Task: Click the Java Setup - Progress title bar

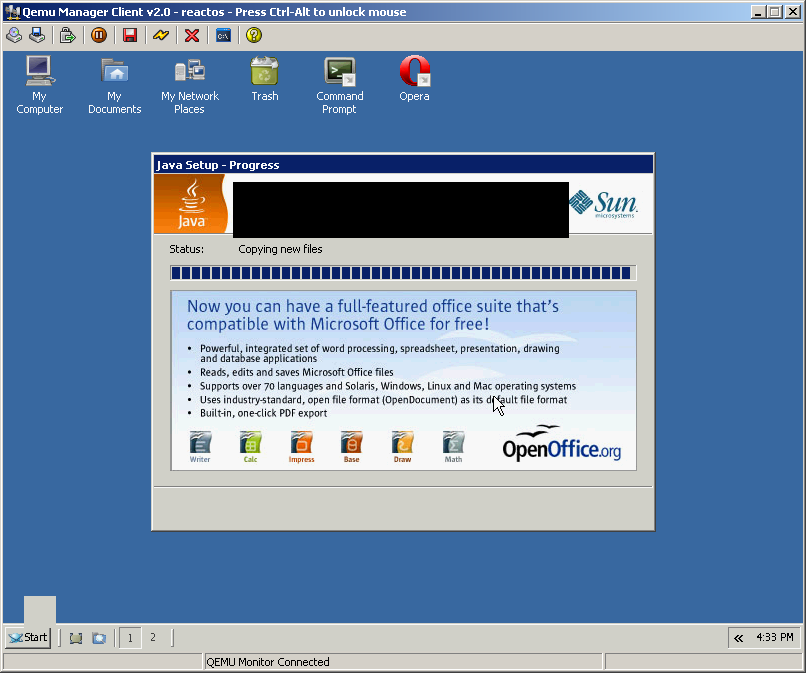Action: point(403,165)
